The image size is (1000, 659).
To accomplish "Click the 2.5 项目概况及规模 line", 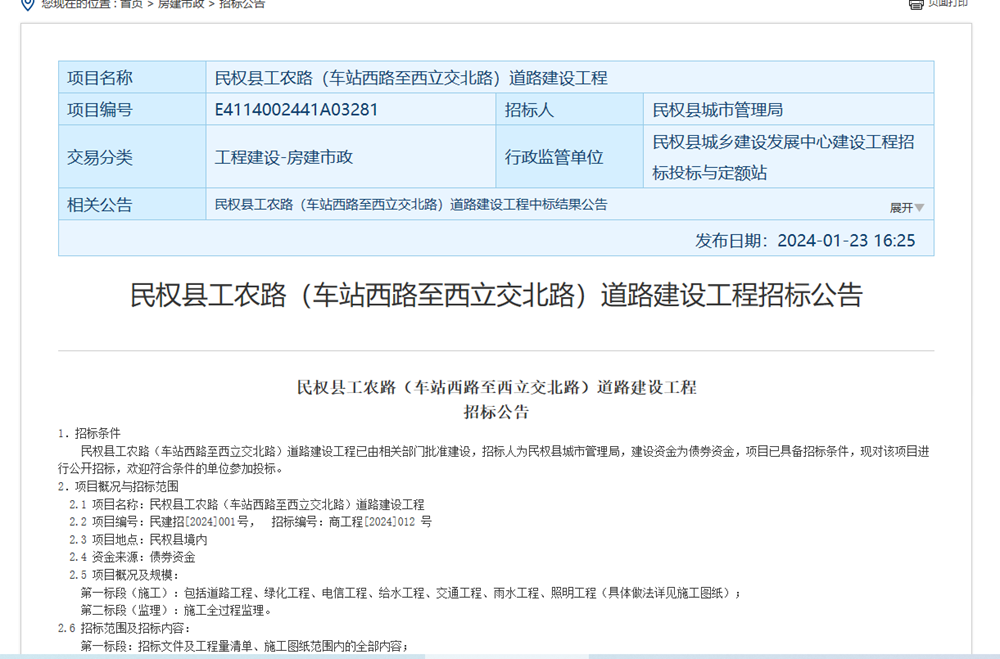I will point(124,575).
